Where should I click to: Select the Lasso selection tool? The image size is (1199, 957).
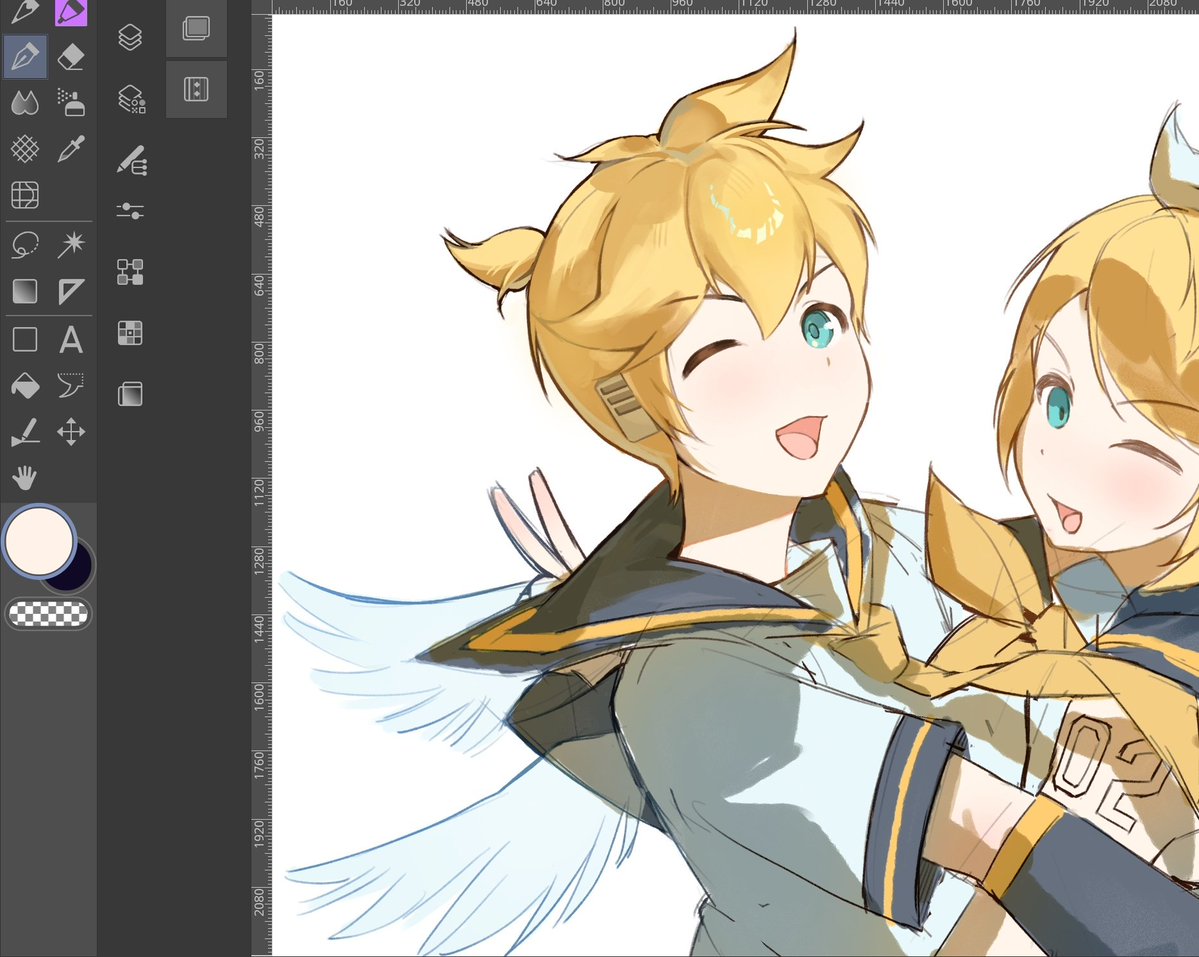click(25, 245)
